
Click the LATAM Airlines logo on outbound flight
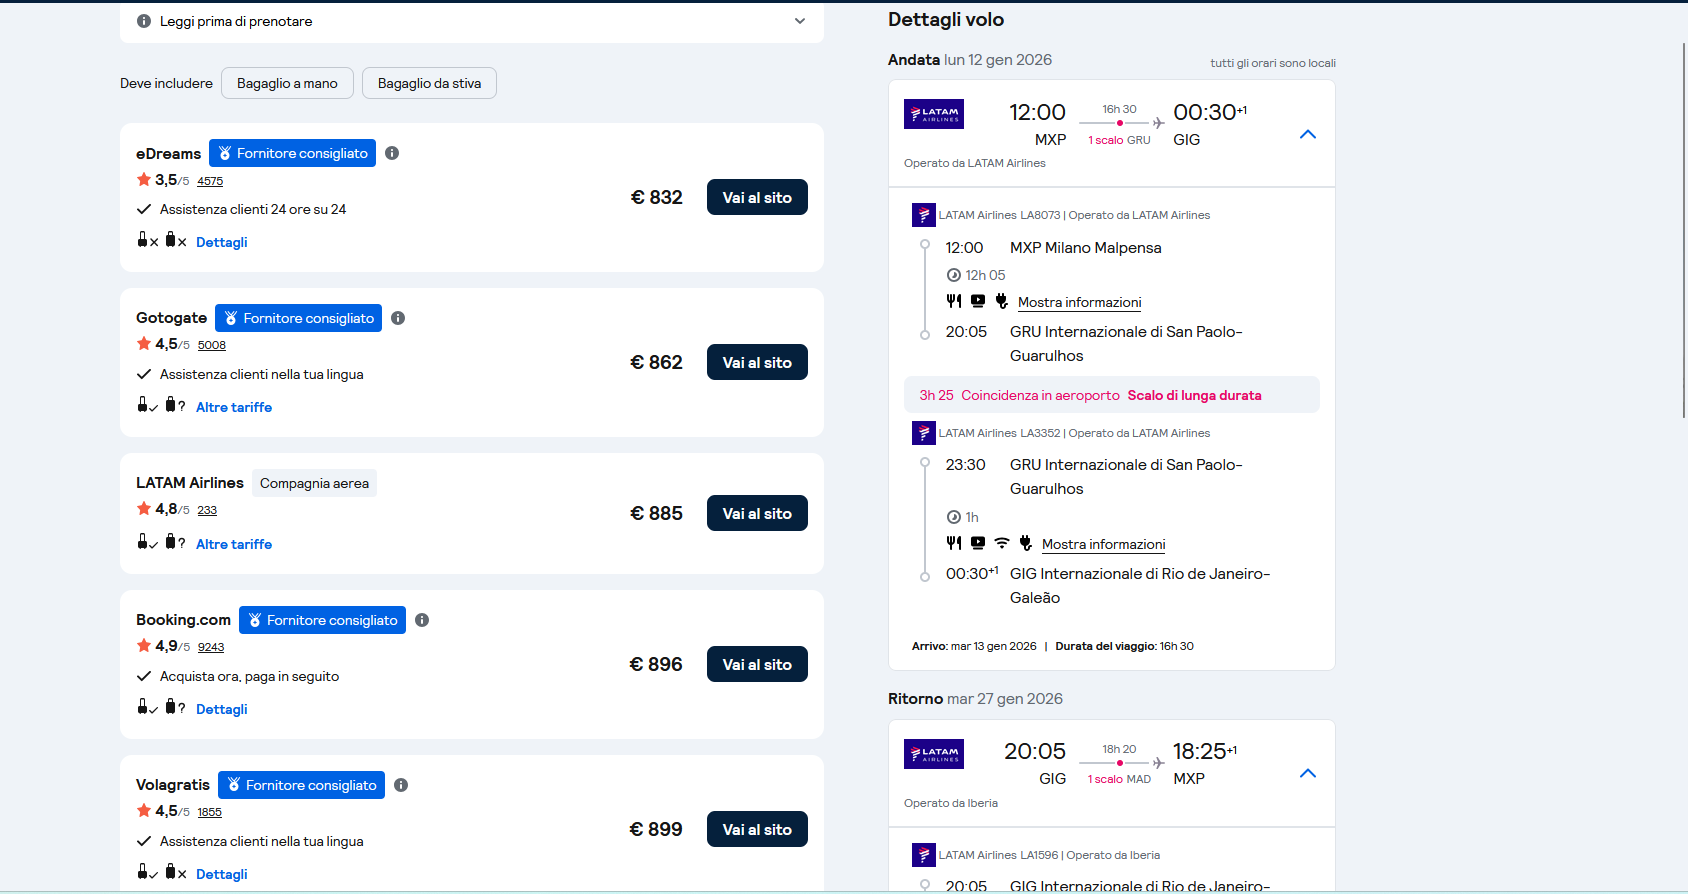click(x=933, y=114)
